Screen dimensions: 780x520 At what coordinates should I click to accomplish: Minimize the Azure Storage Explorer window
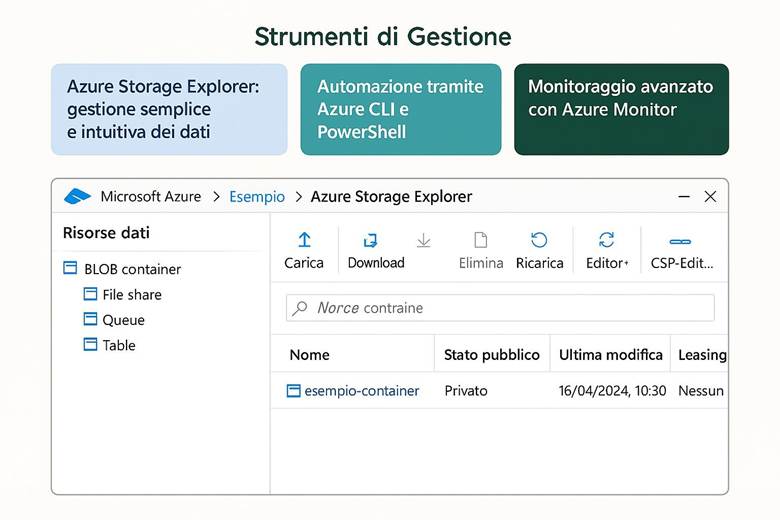(684, 197)
